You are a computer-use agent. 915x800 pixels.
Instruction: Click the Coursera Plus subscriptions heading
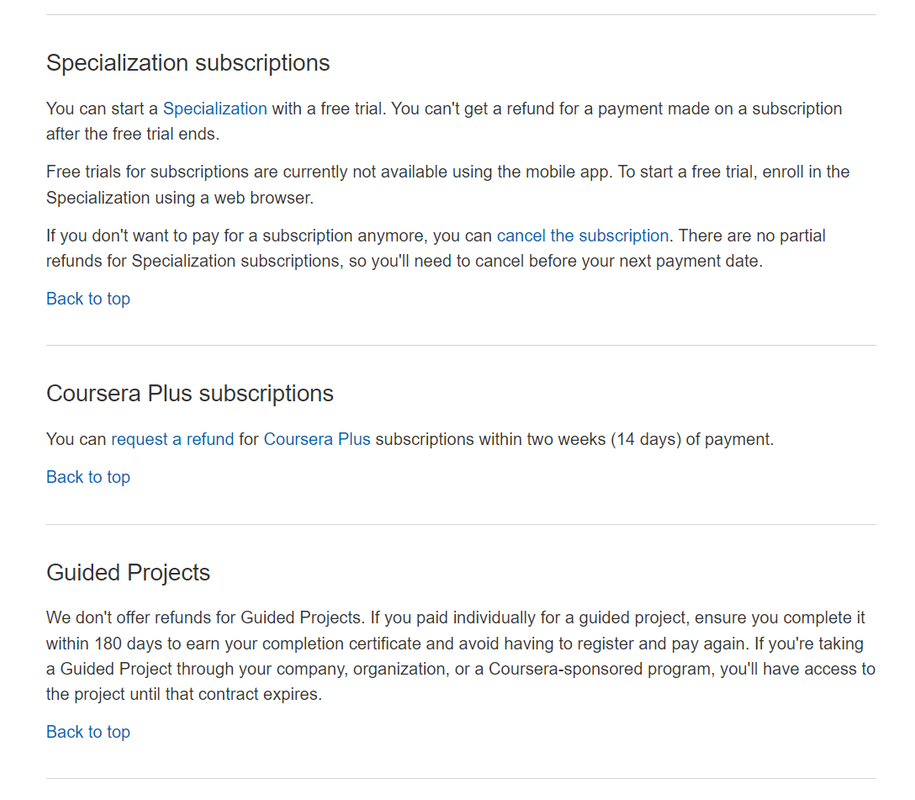point(190,393)
